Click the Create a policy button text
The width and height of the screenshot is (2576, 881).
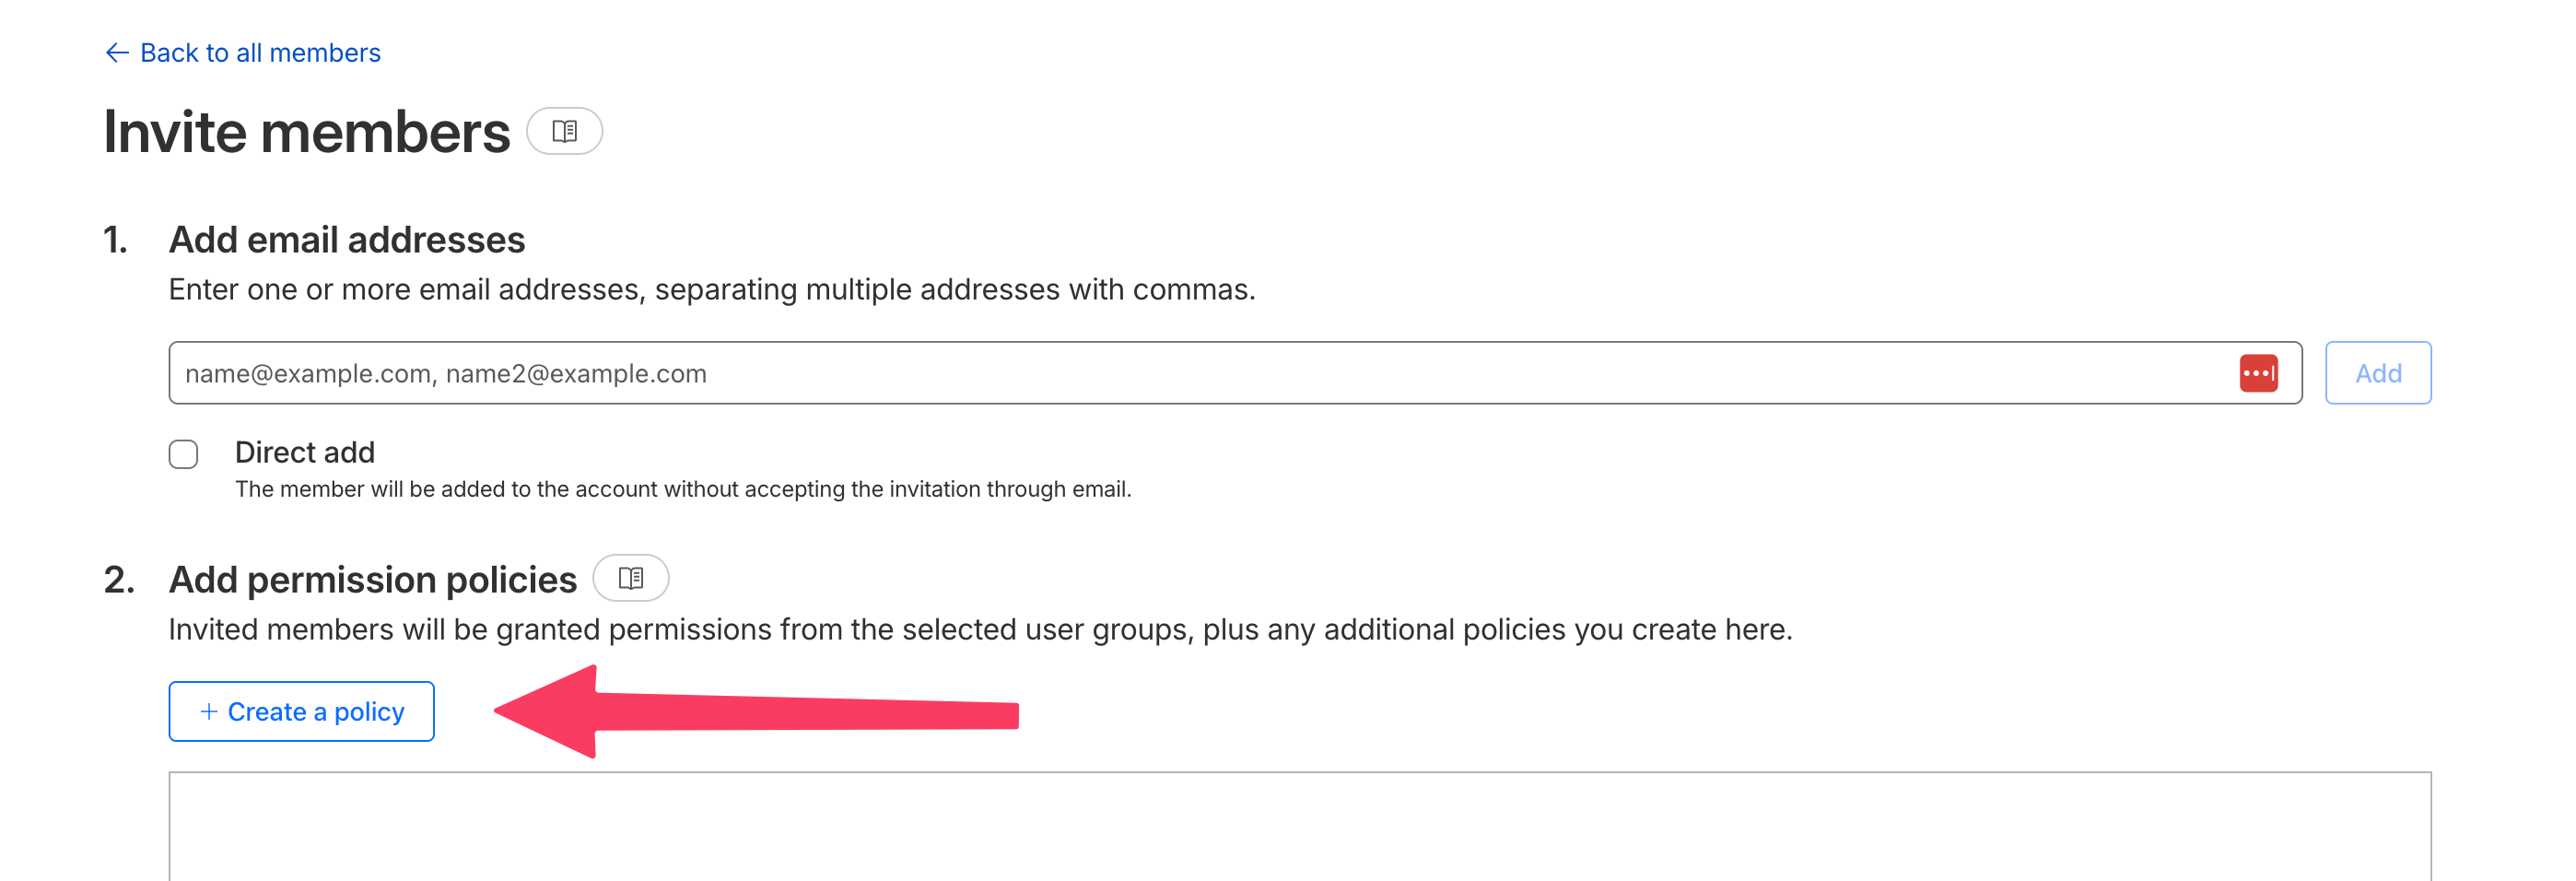(x=316, y=711)
